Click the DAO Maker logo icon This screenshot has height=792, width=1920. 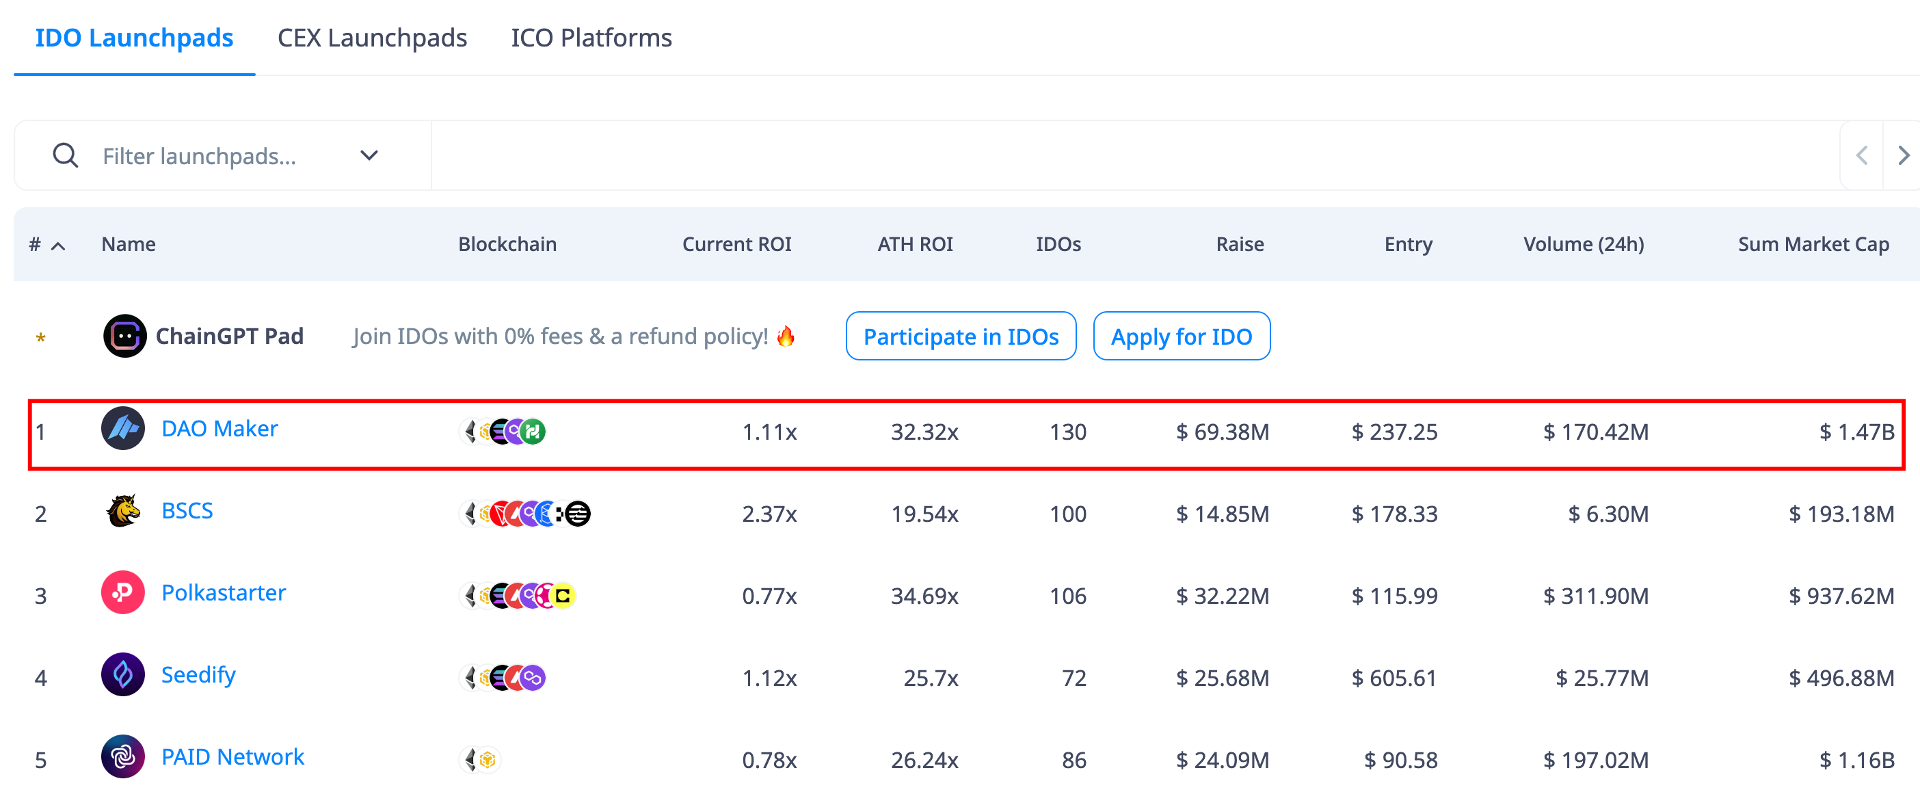(123, 429)
